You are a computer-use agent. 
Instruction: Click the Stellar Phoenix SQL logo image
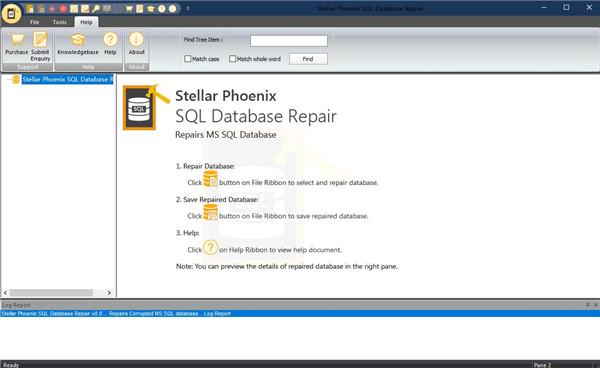(146, 107)
